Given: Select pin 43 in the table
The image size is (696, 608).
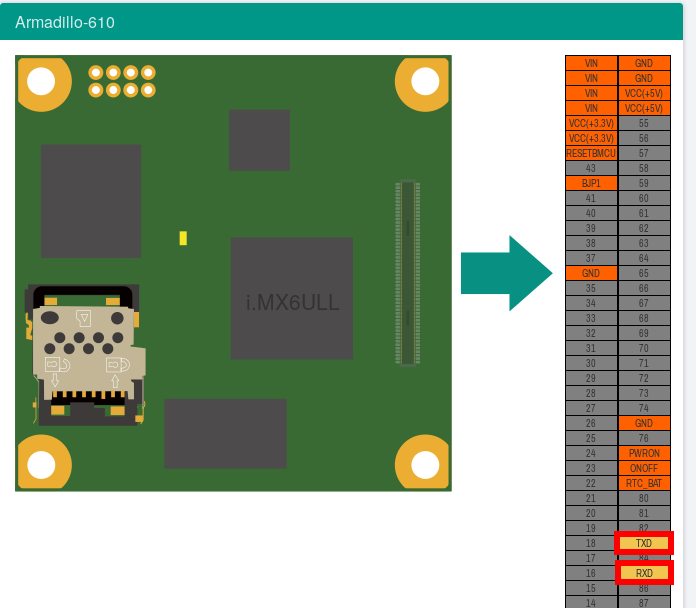Looking at the screenshot, I should point(591,168).
